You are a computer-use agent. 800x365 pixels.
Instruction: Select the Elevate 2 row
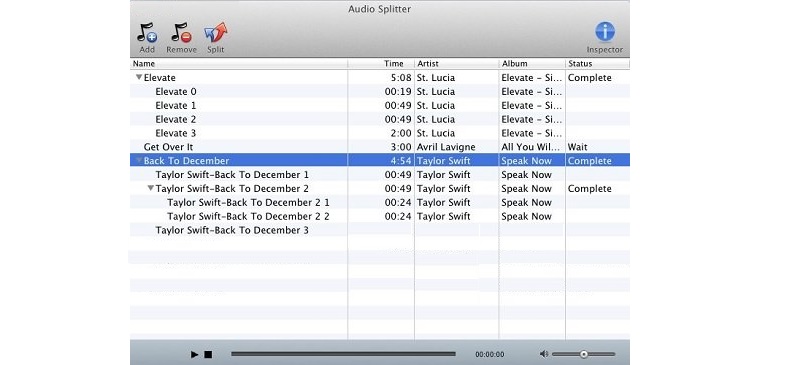380,119
